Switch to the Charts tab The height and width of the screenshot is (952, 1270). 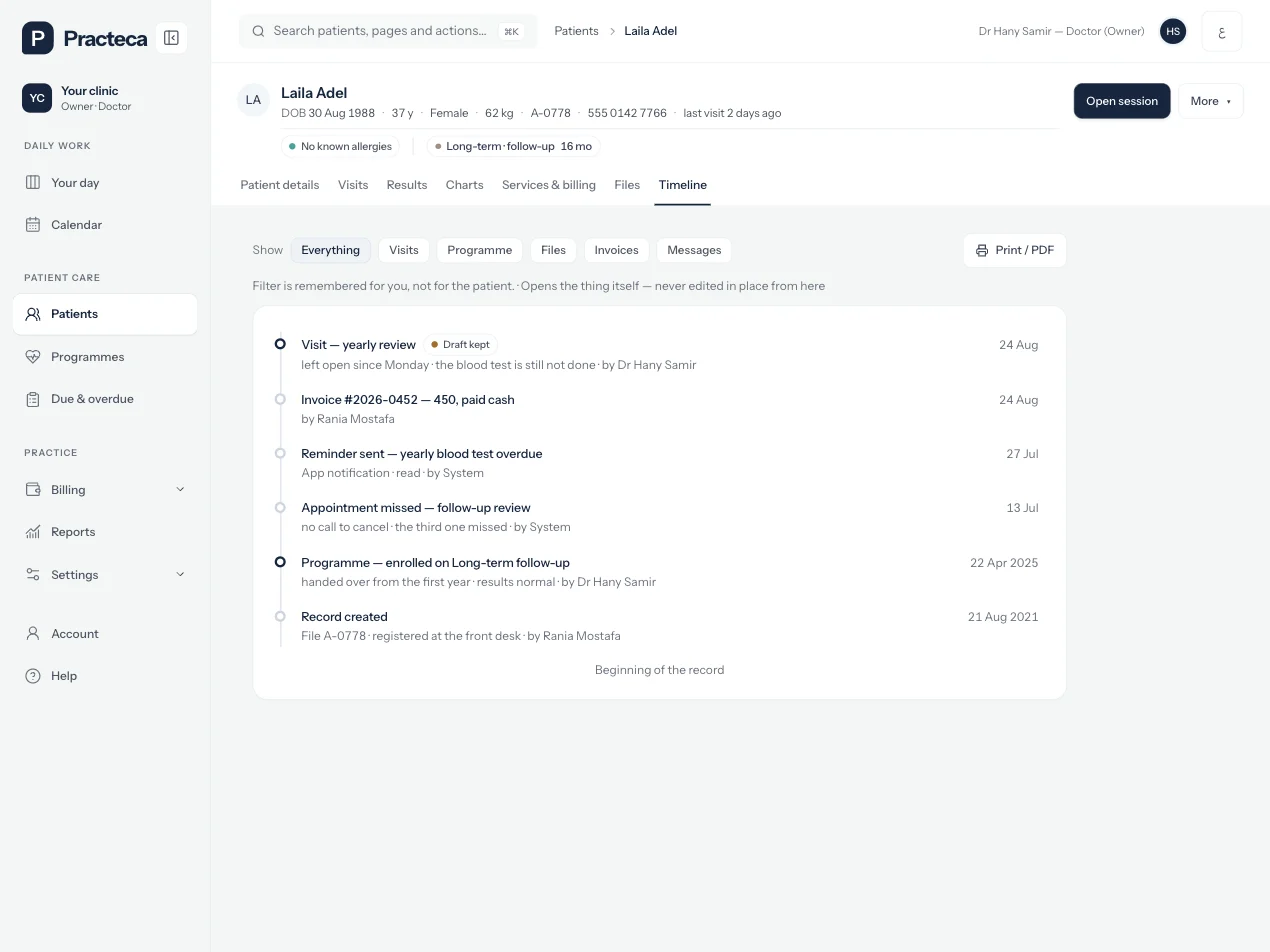point(465,185)
